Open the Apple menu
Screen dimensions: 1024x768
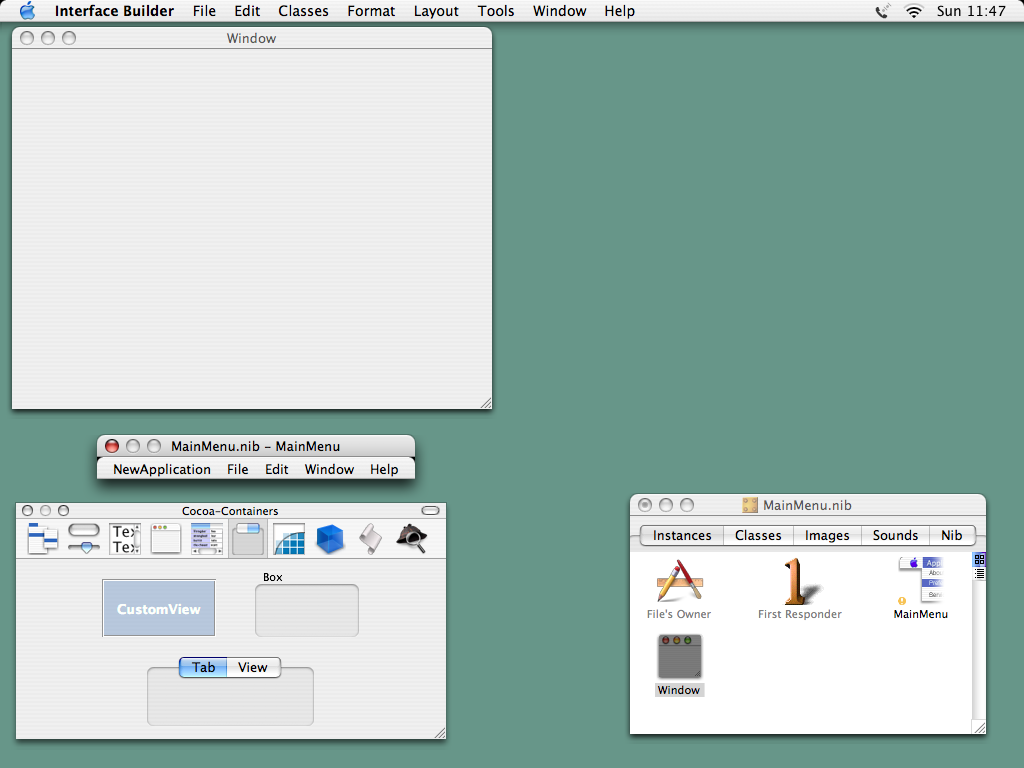(27, 10)
